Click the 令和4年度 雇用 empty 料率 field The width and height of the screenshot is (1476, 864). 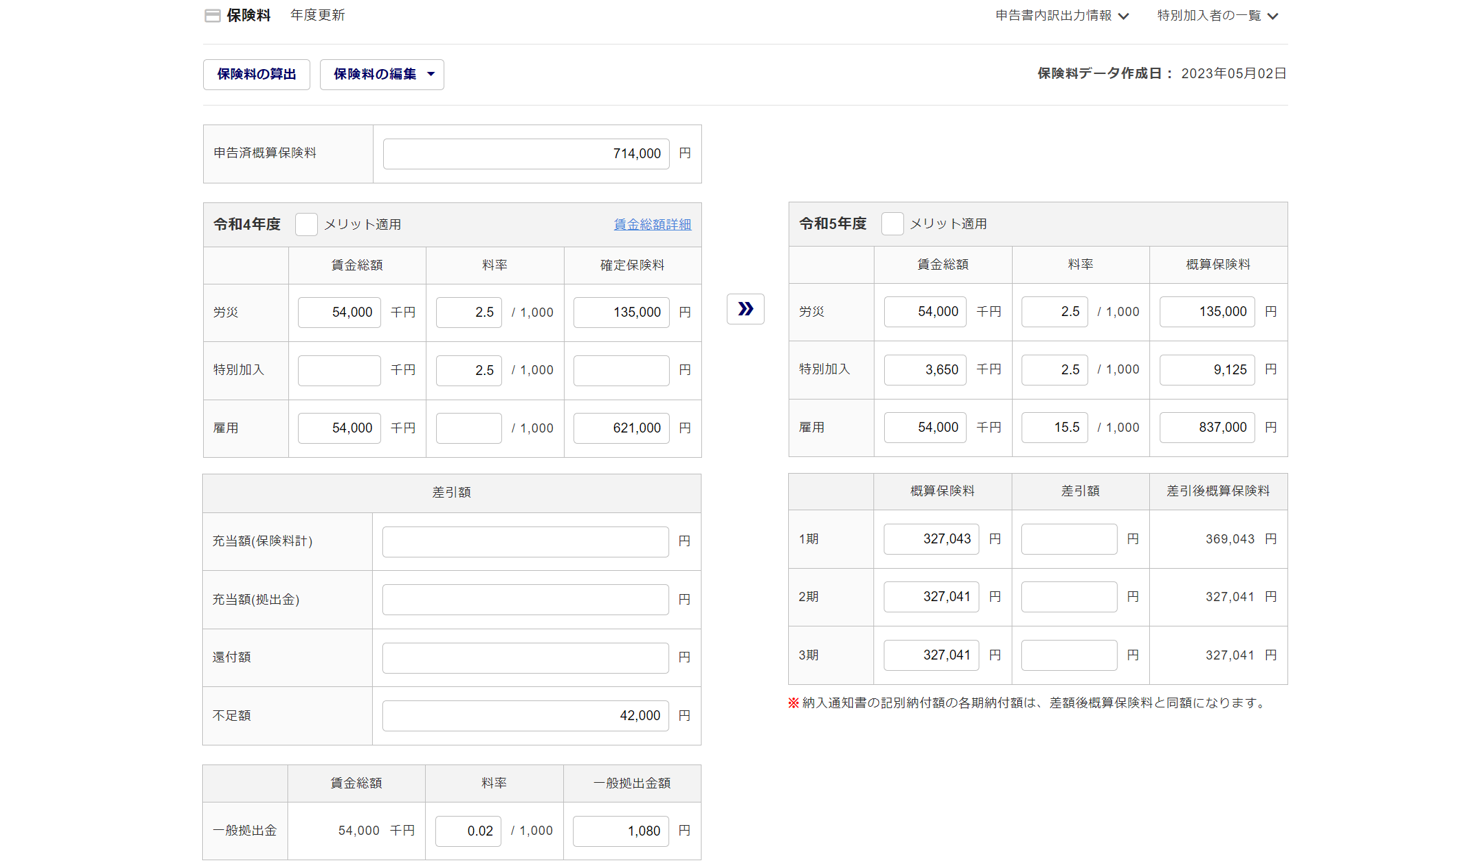(468, 428)
